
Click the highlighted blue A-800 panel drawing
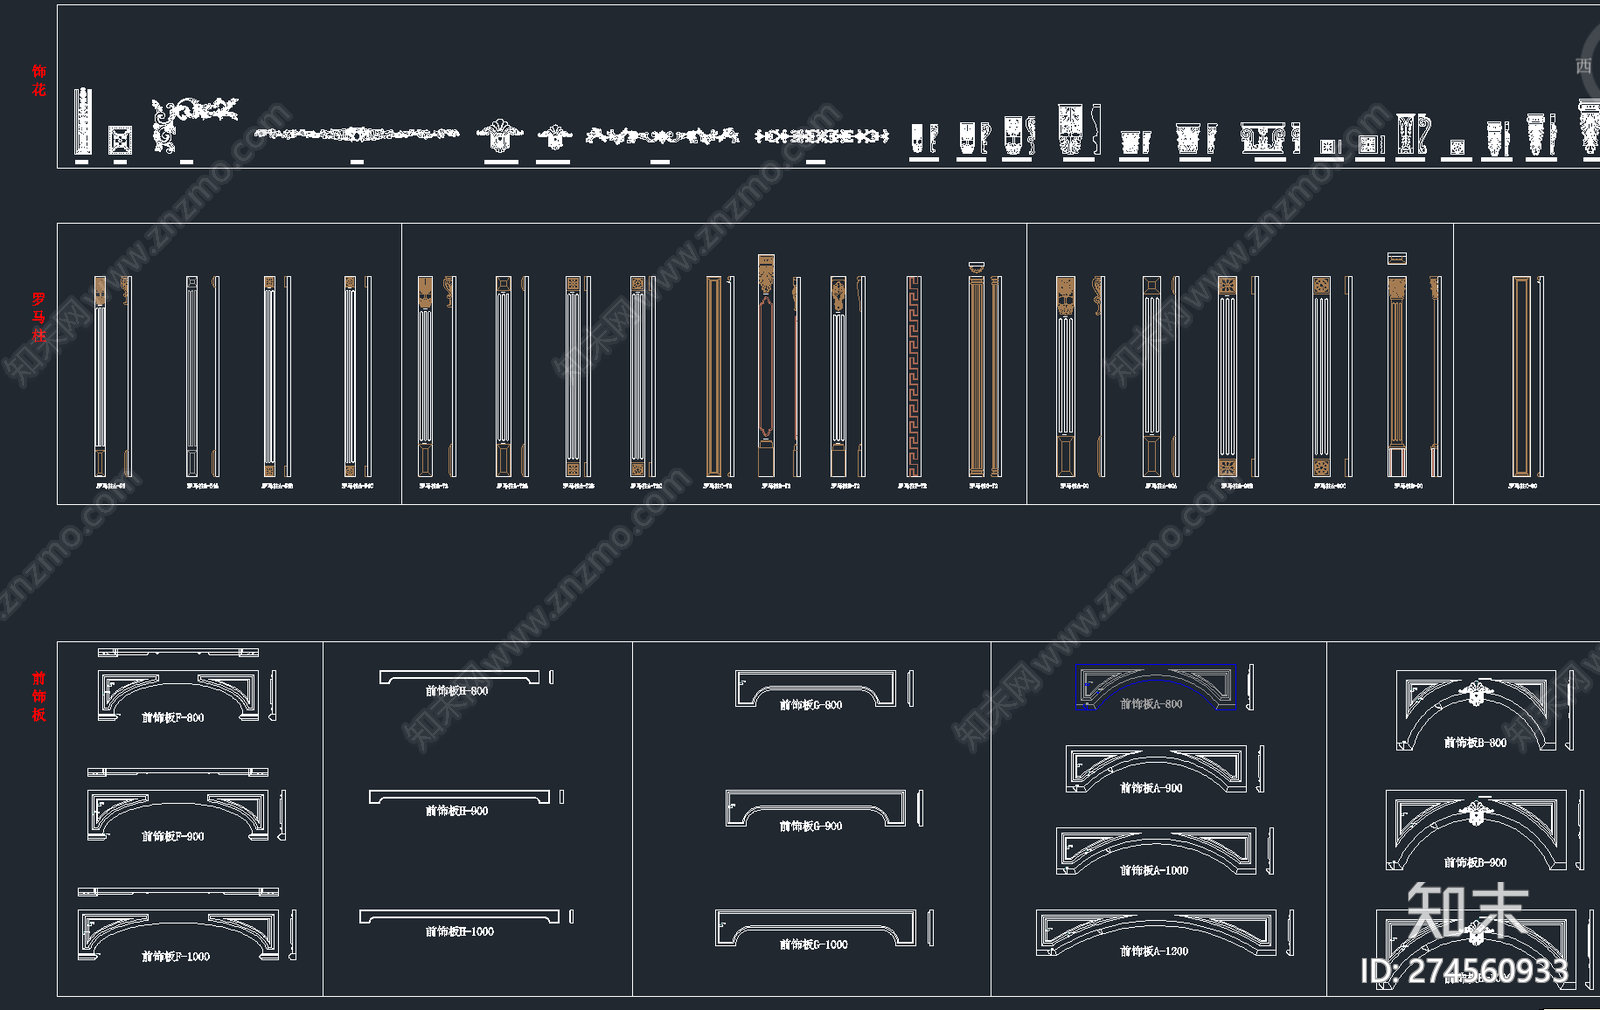[x=1156, y=687]
